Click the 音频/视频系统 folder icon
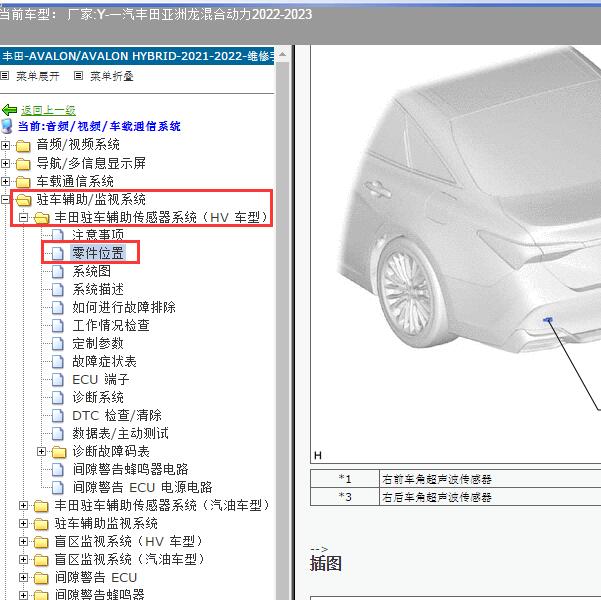Screen dimensions: 601x600 (23, 146)
